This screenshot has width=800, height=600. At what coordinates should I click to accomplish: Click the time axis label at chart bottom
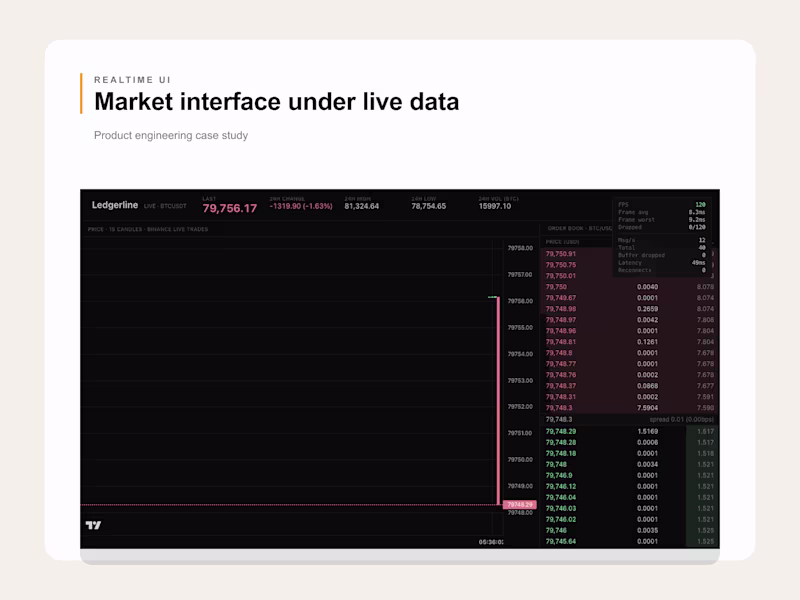[491, 542]
